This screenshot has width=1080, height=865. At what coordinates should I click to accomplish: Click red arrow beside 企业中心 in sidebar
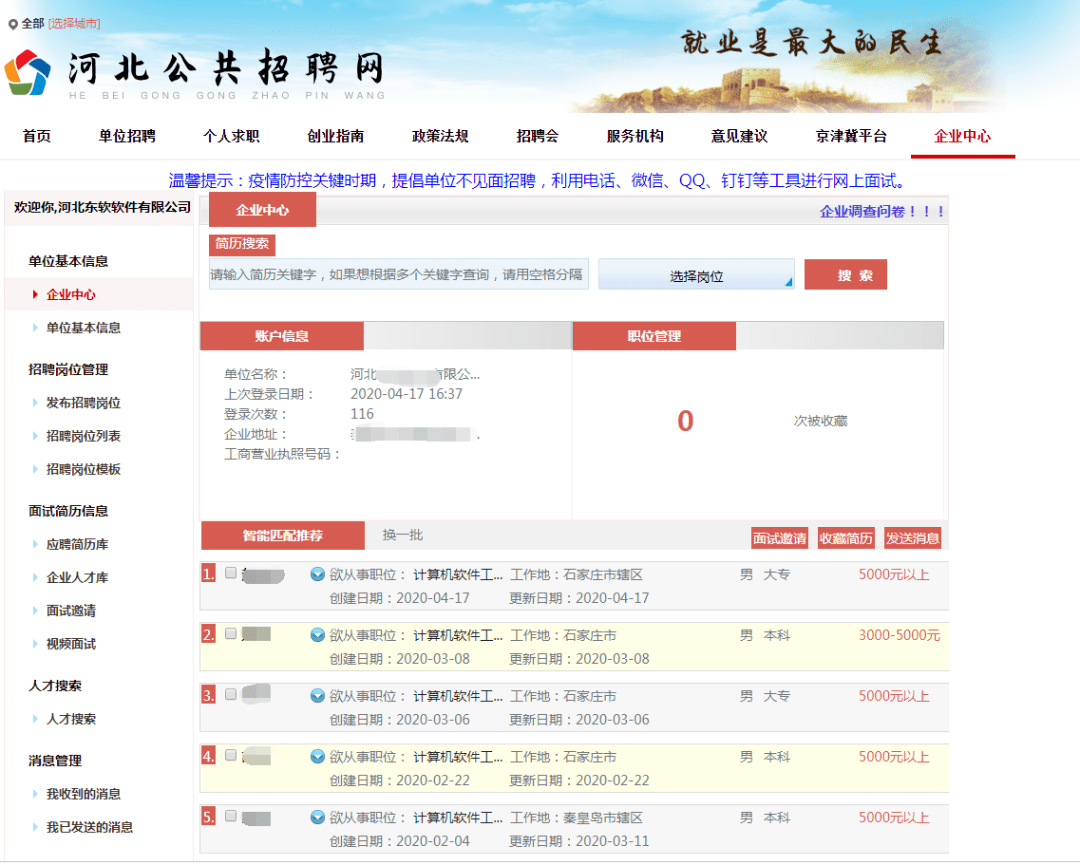[x=35, y=295]
